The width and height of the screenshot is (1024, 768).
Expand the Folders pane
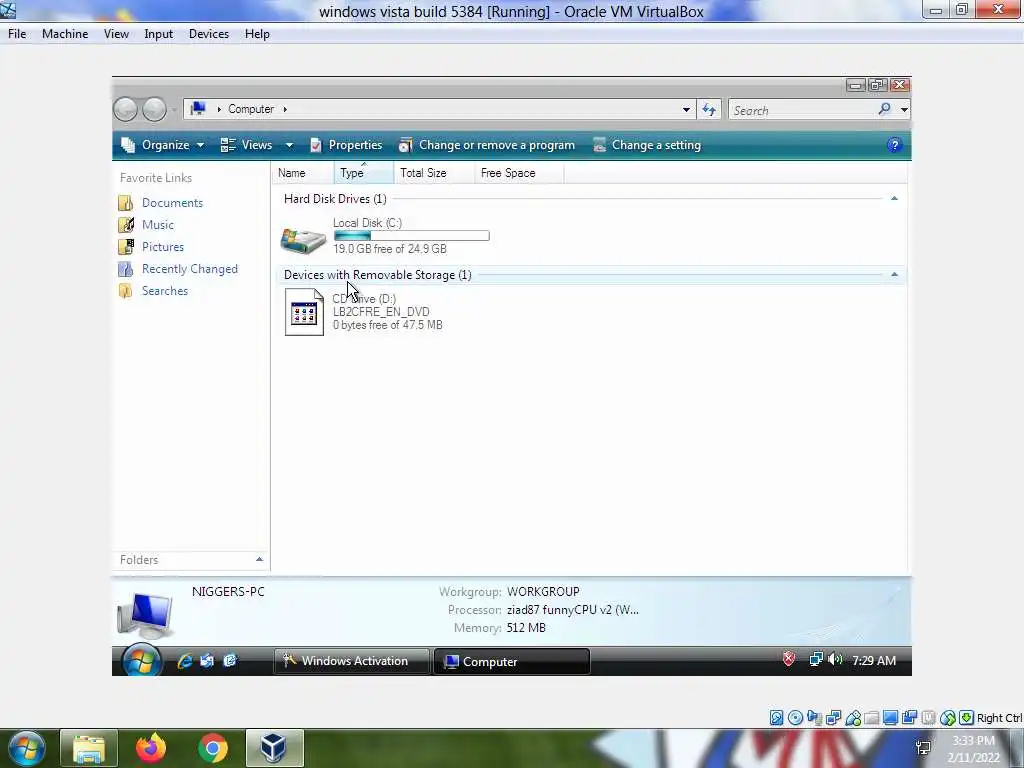coord(259,560)
